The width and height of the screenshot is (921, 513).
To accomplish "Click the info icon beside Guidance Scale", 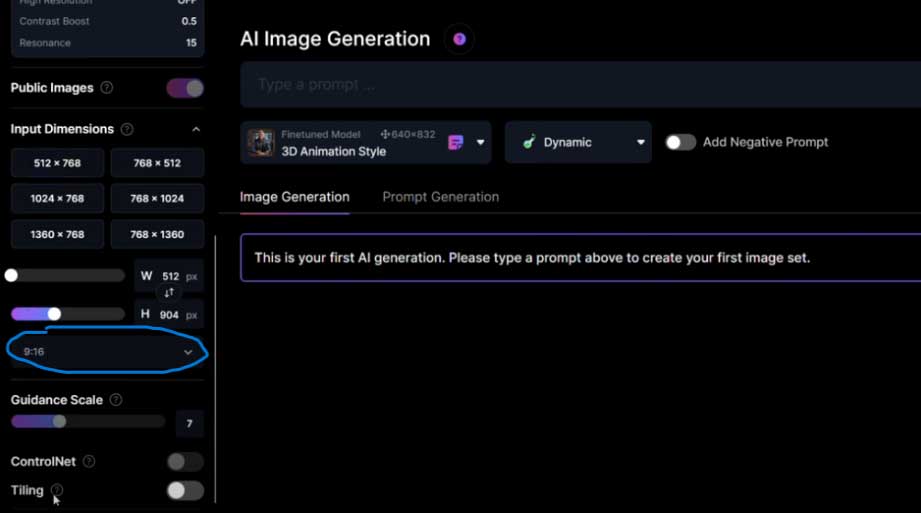I will coord(116,400).
